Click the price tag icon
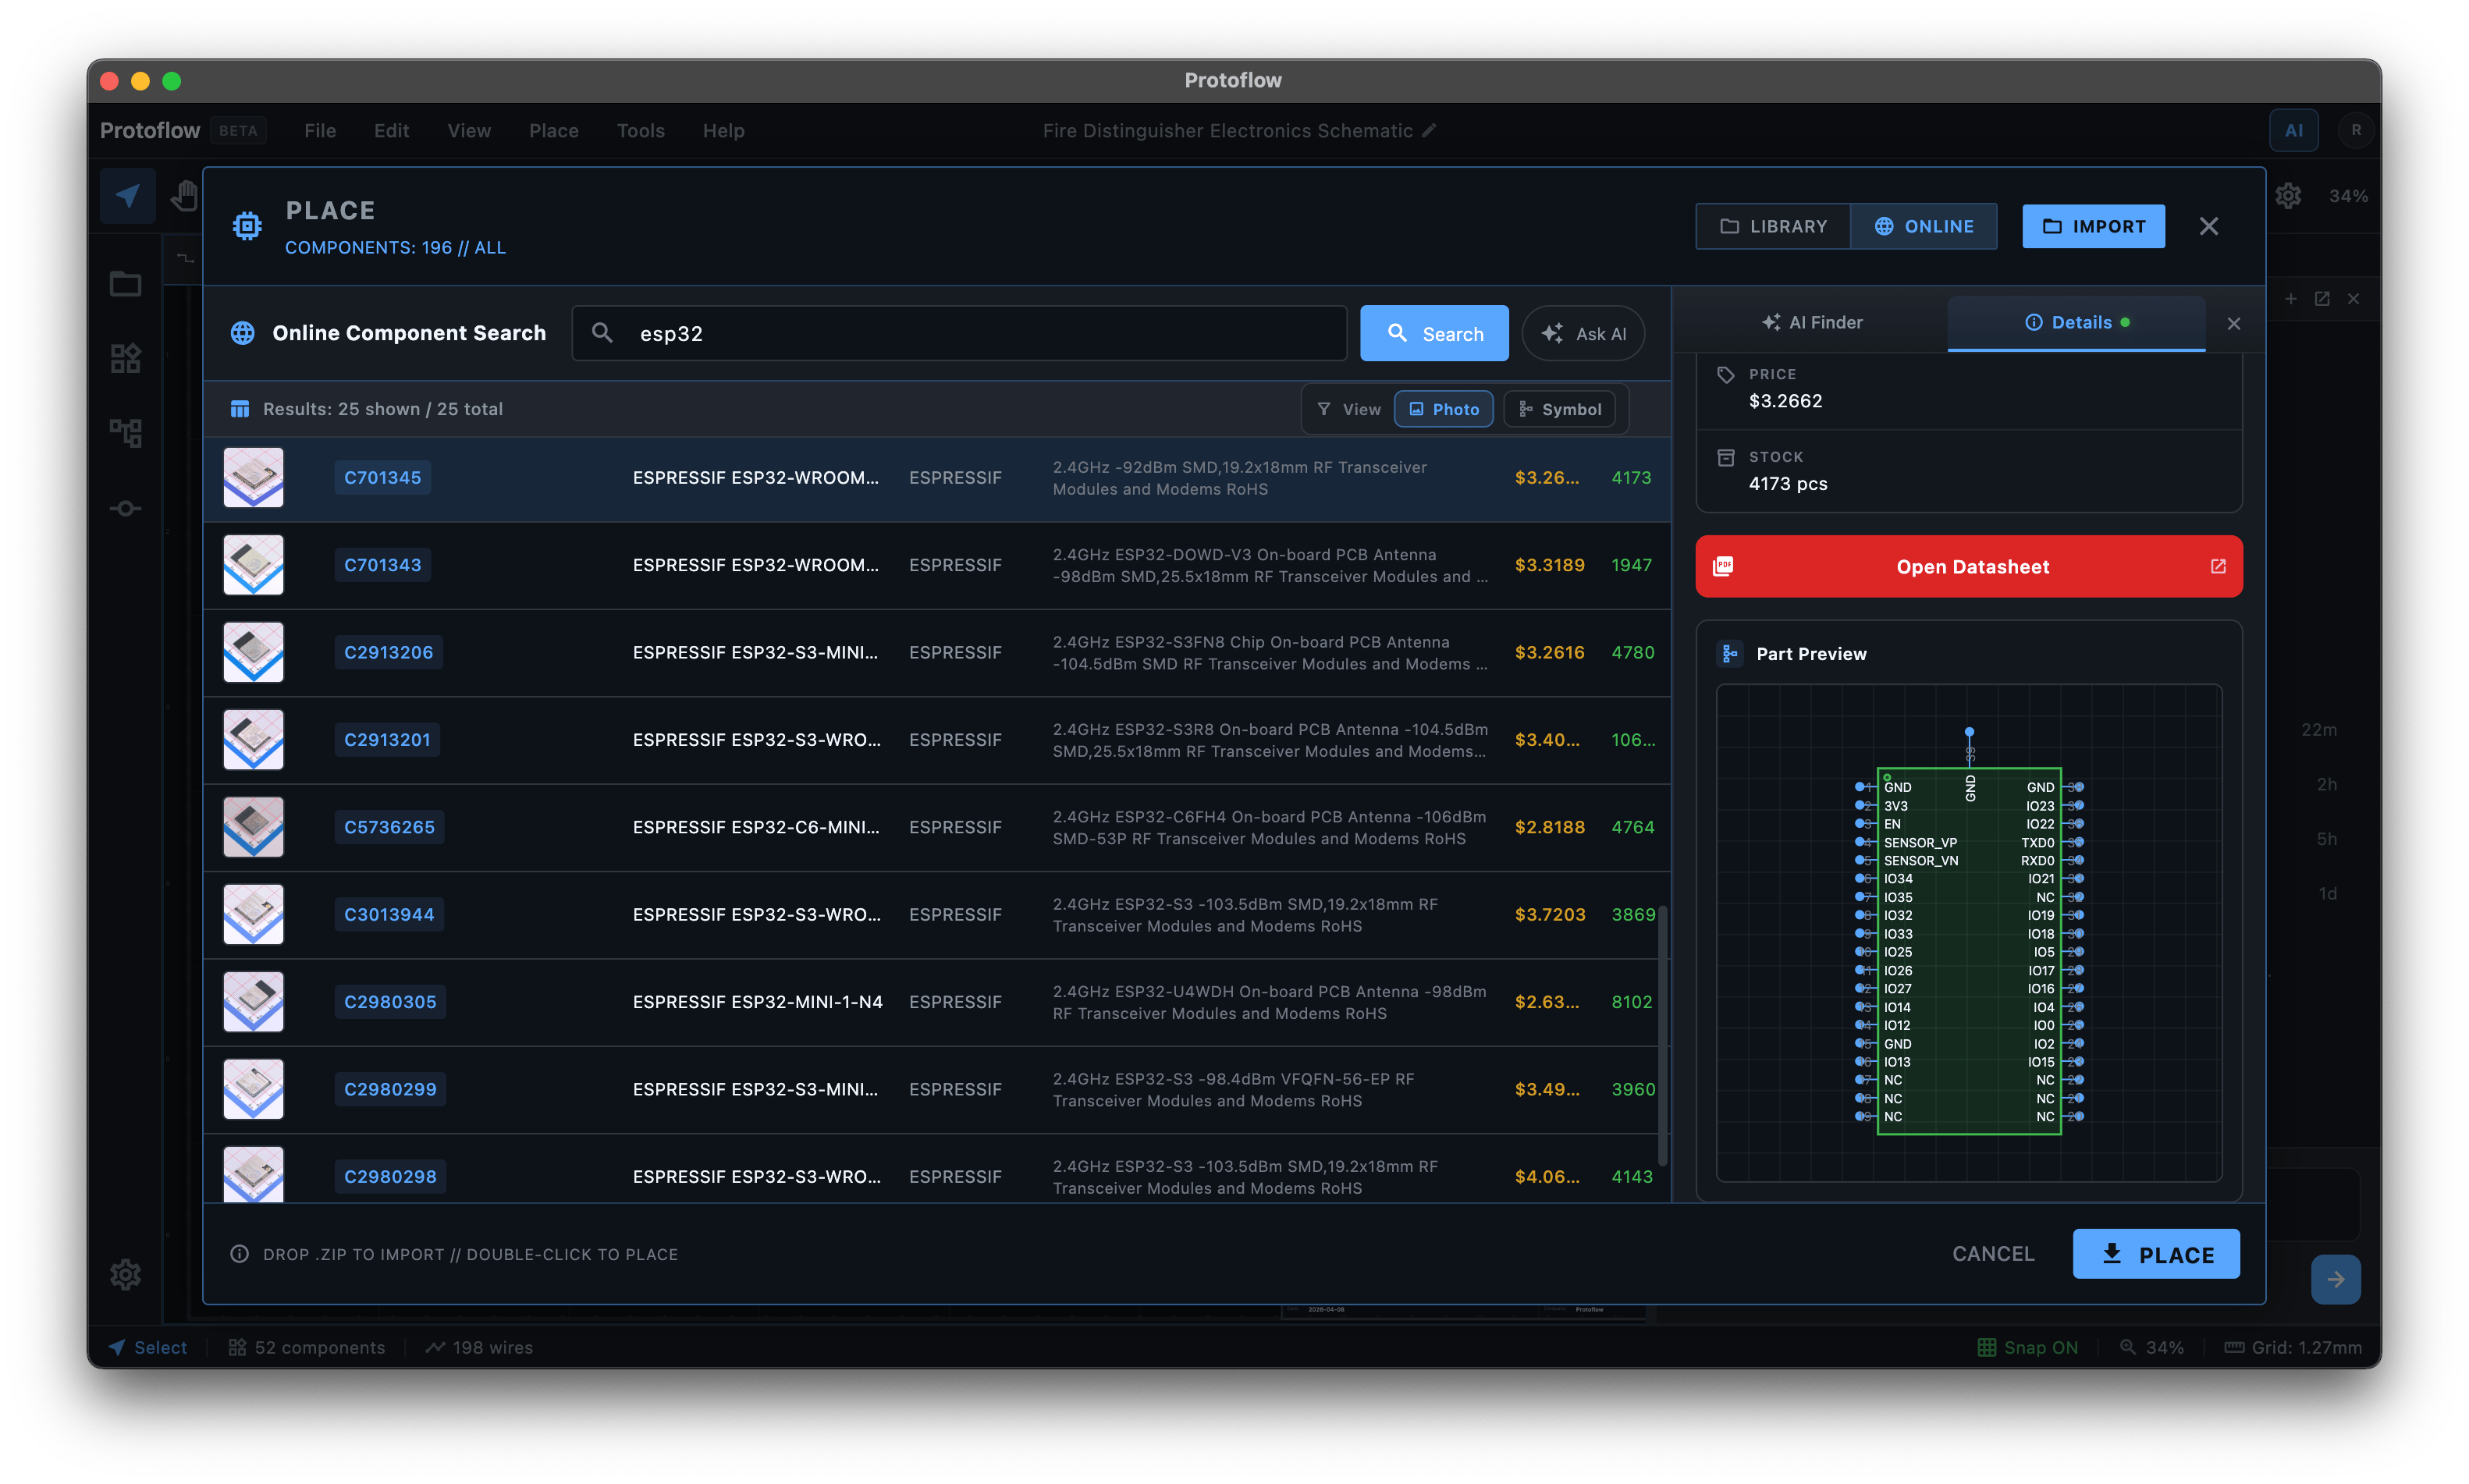Viewport: 2469px width, 1484px height. [1726, 375]
